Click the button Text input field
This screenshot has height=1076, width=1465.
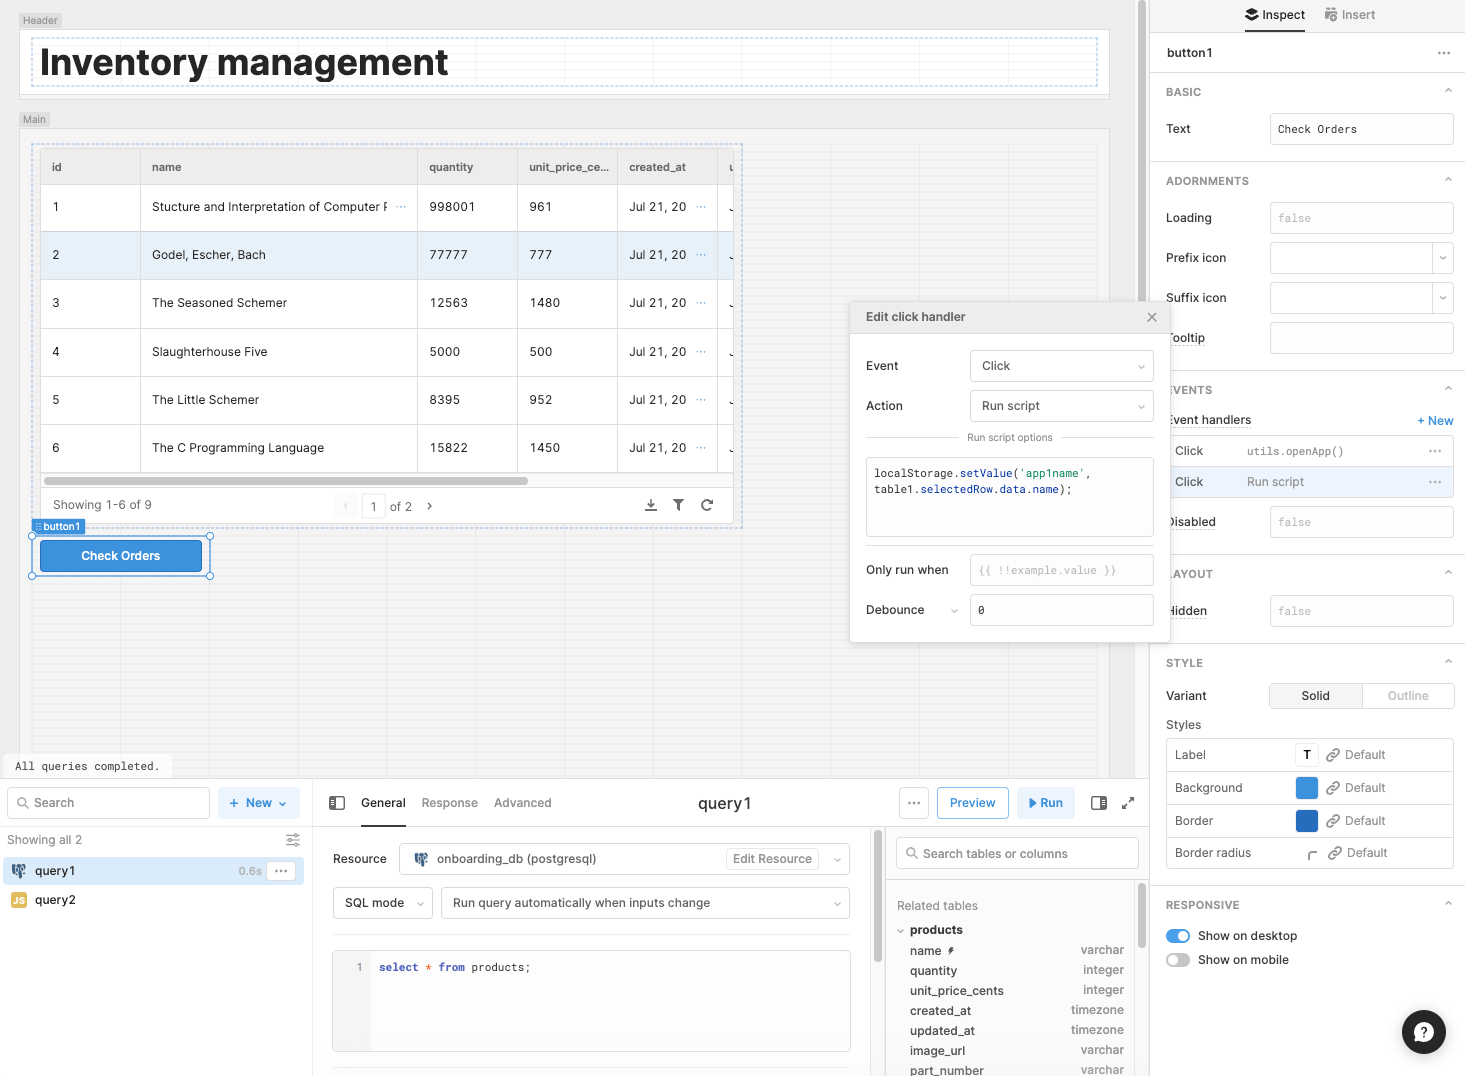click(1362, 129)
